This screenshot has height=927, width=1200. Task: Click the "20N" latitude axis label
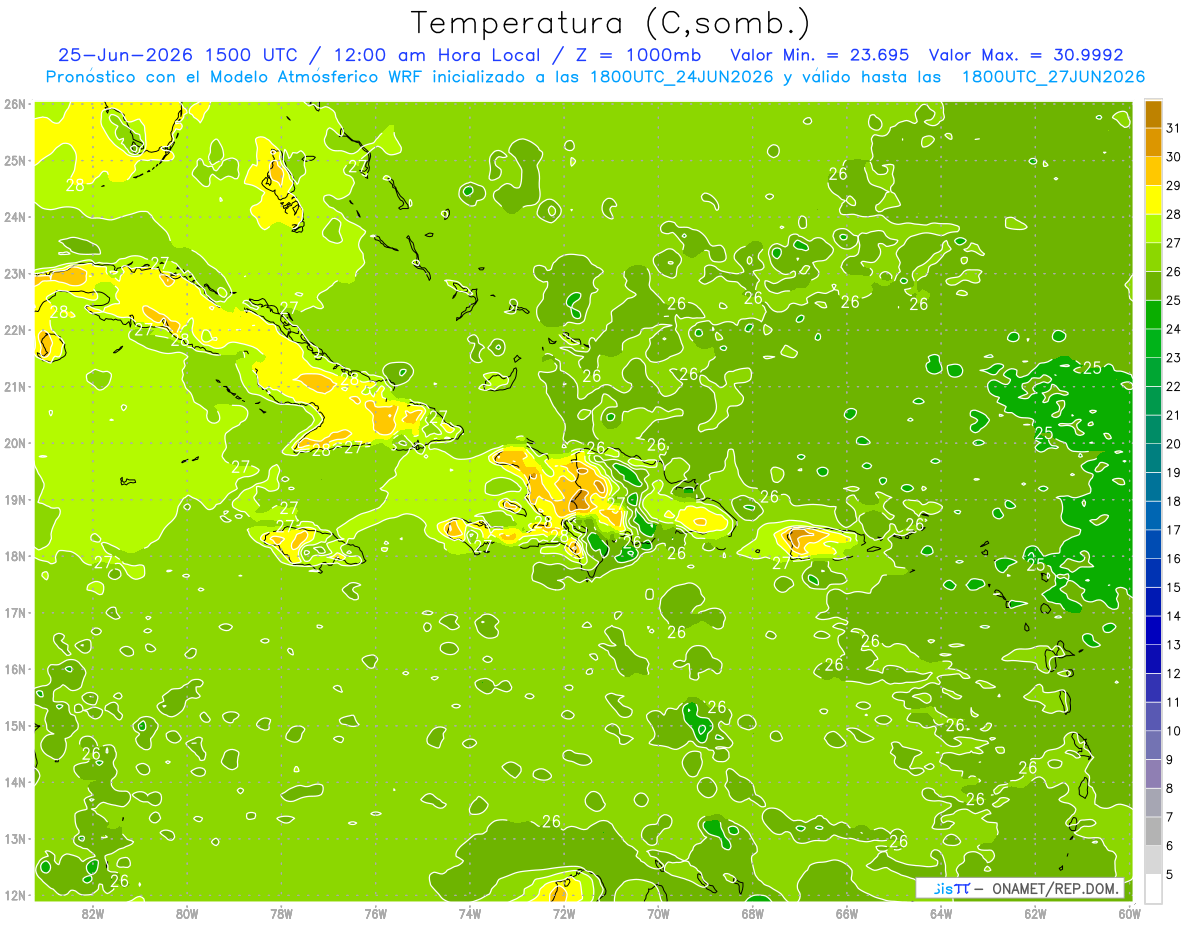[x=15, y=443]
